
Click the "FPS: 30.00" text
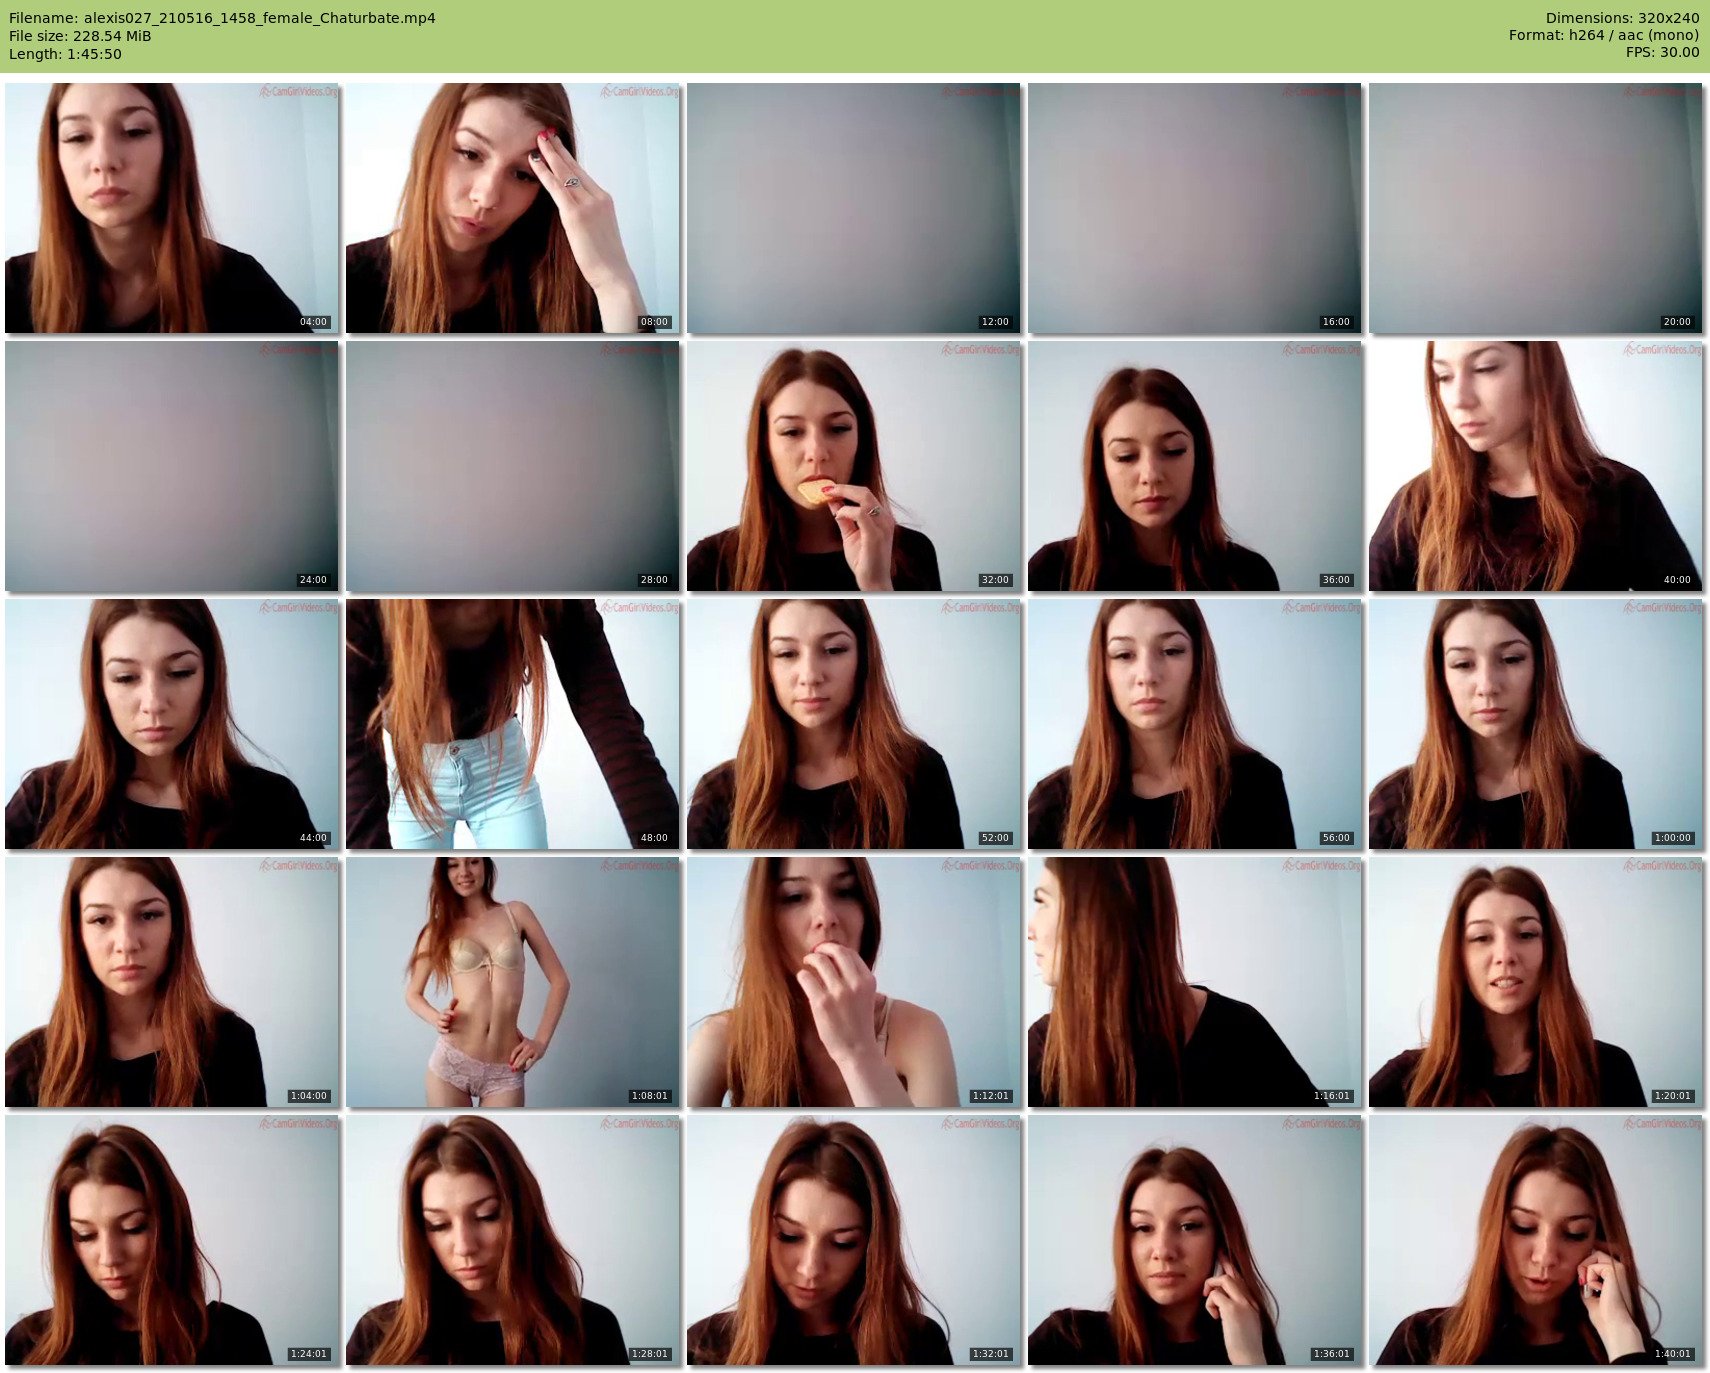(1662, 52)
